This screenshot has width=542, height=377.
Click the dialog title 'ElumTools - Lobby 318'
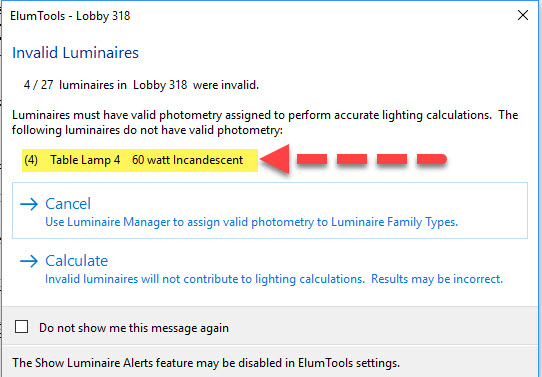tap(70, 16)
